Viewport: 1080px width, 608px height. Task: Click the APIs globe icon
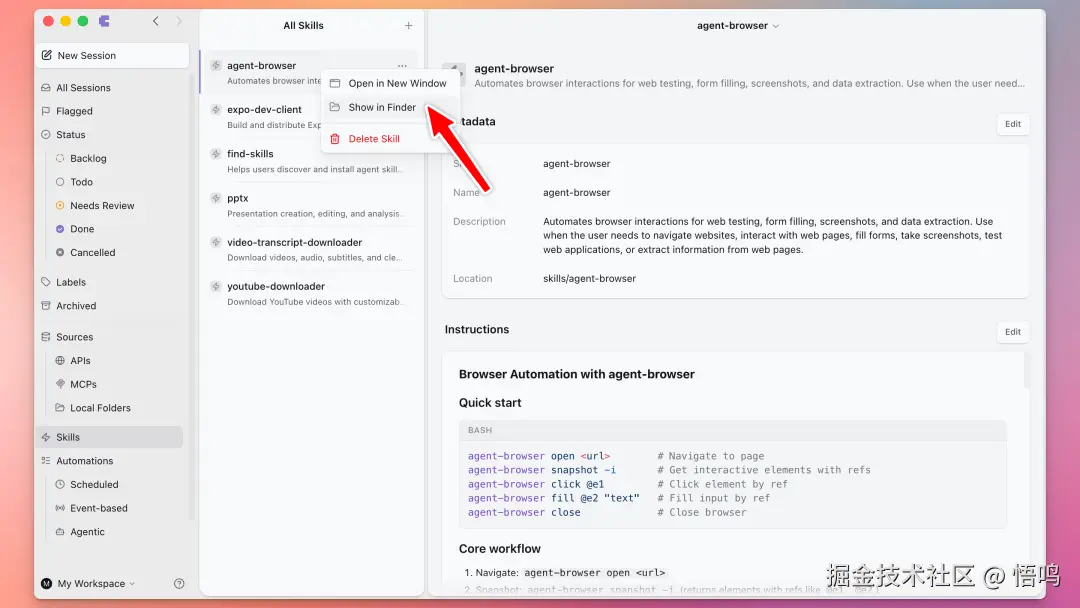click(60, 360)
